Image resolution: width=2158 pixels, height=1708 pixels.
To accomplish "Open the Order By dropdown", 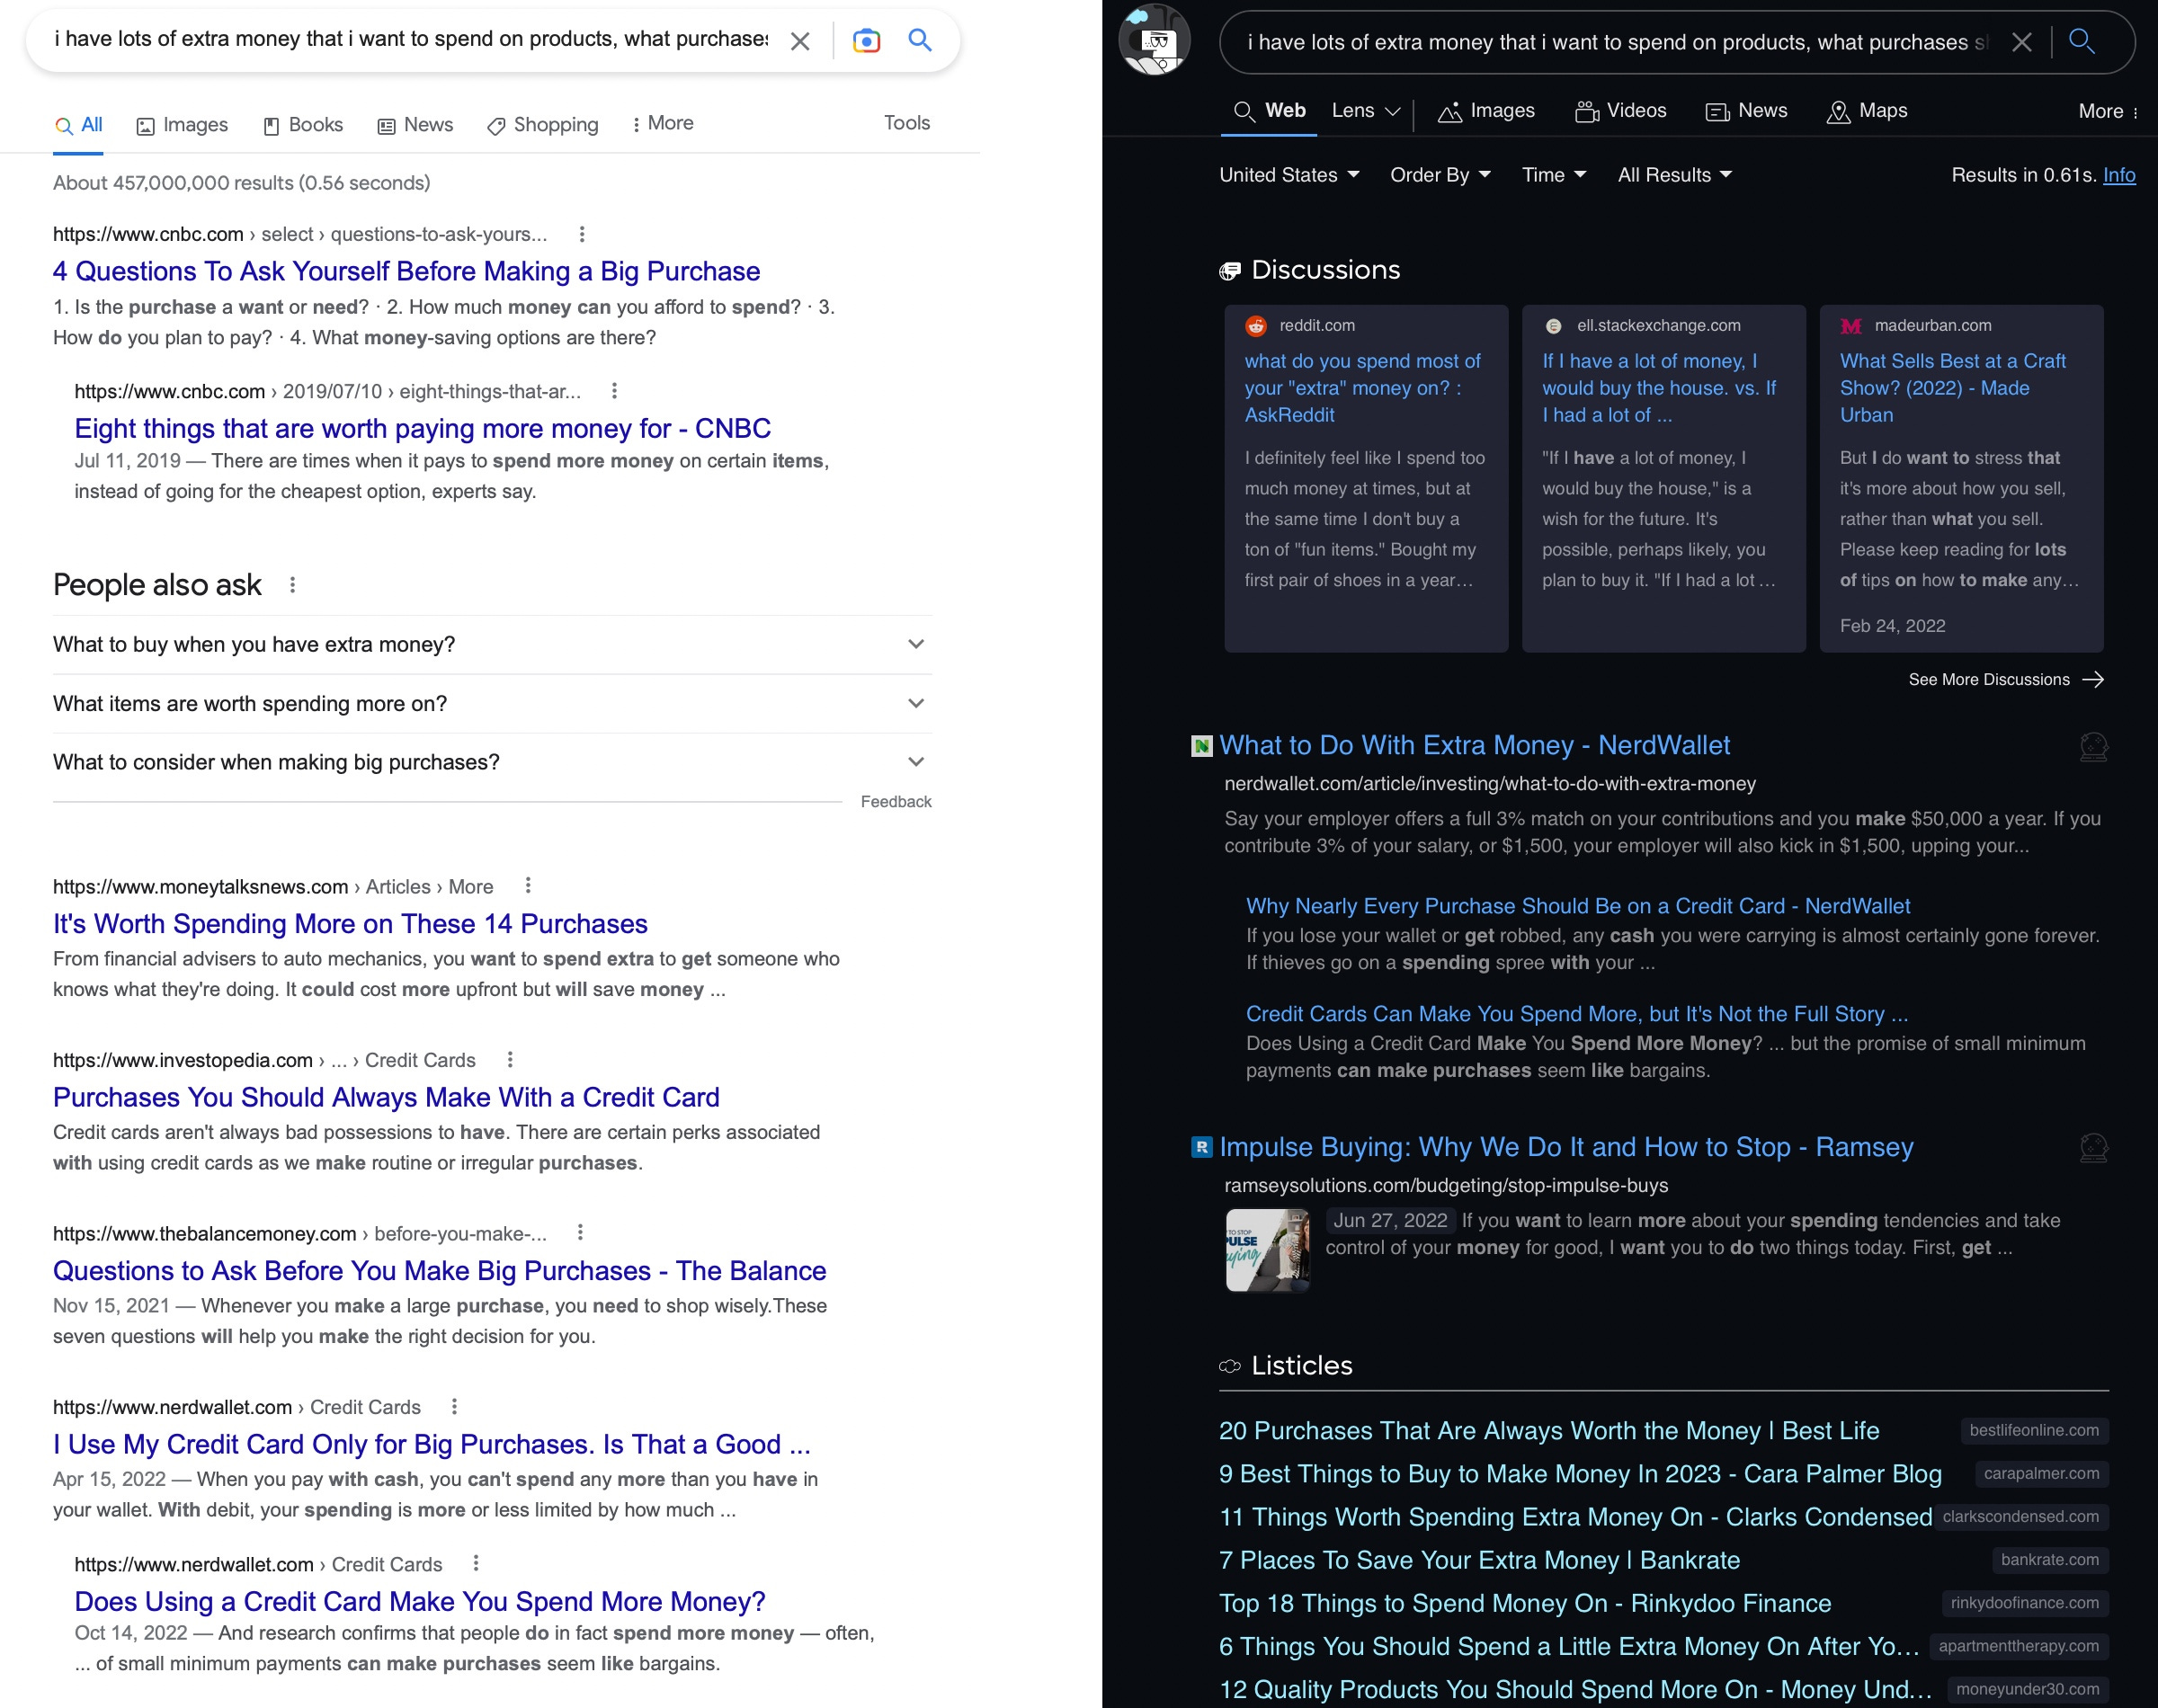I will [1440, 175].
